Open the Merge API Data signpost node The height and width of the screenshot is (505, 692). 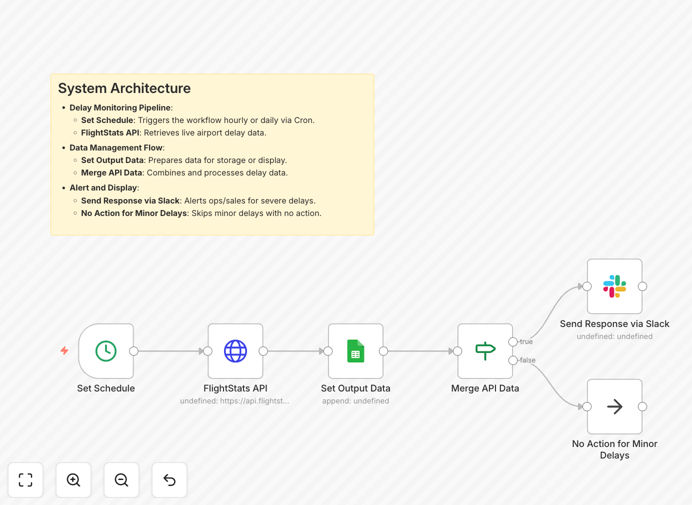[485, 351]
